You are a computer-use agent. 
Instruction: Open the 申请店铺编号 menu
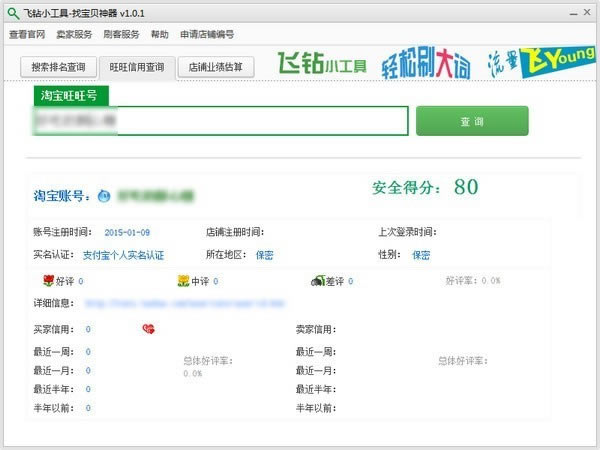pos(207,34)
